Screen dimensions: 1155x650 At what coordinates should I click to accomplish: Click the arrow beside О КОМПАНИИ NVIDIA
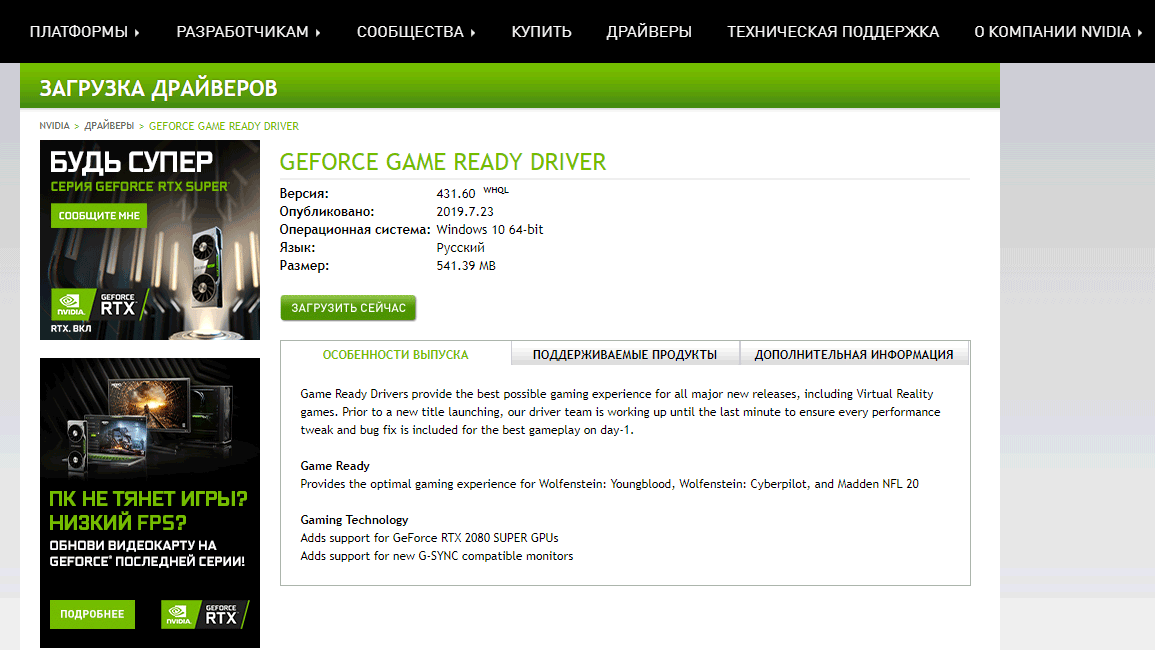[x=1140, y=32]
